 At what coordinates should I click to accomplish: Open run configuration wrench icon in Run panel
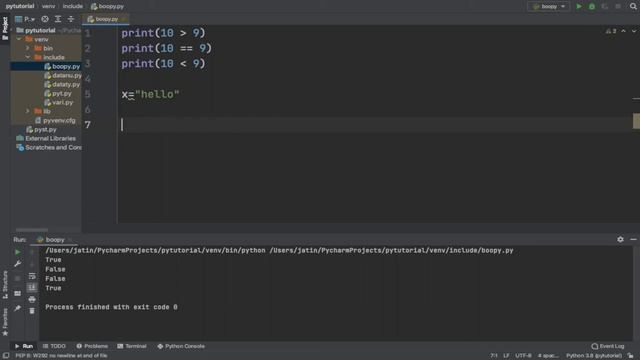(18, 264)
